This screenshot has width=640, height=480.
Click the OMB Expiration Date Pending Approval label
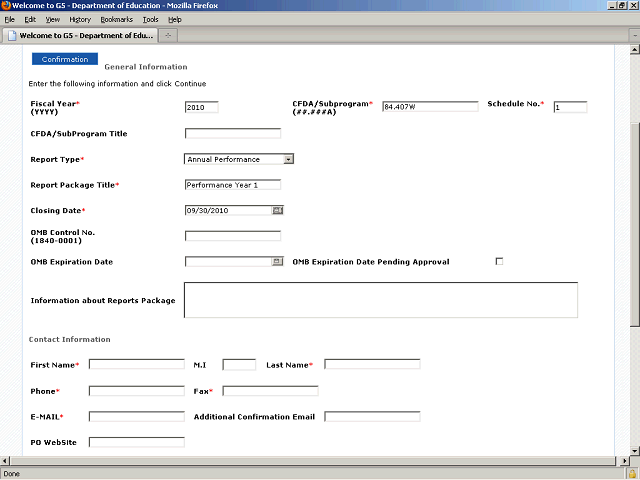371,262
